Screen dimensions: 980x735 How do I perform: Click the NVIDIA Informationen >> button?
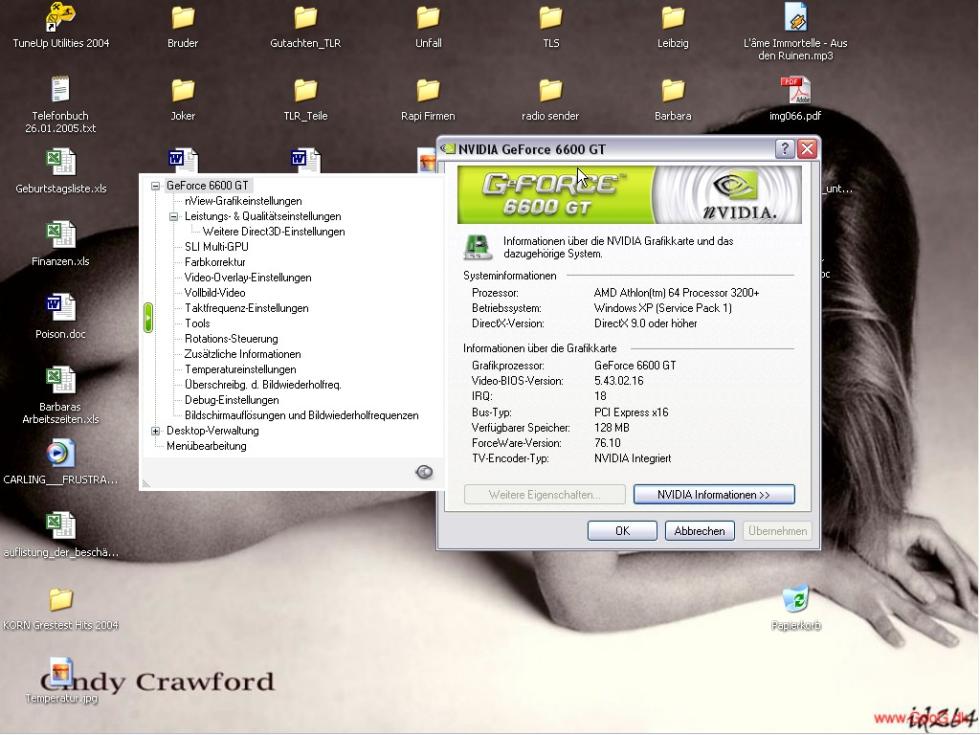[714, 494]
